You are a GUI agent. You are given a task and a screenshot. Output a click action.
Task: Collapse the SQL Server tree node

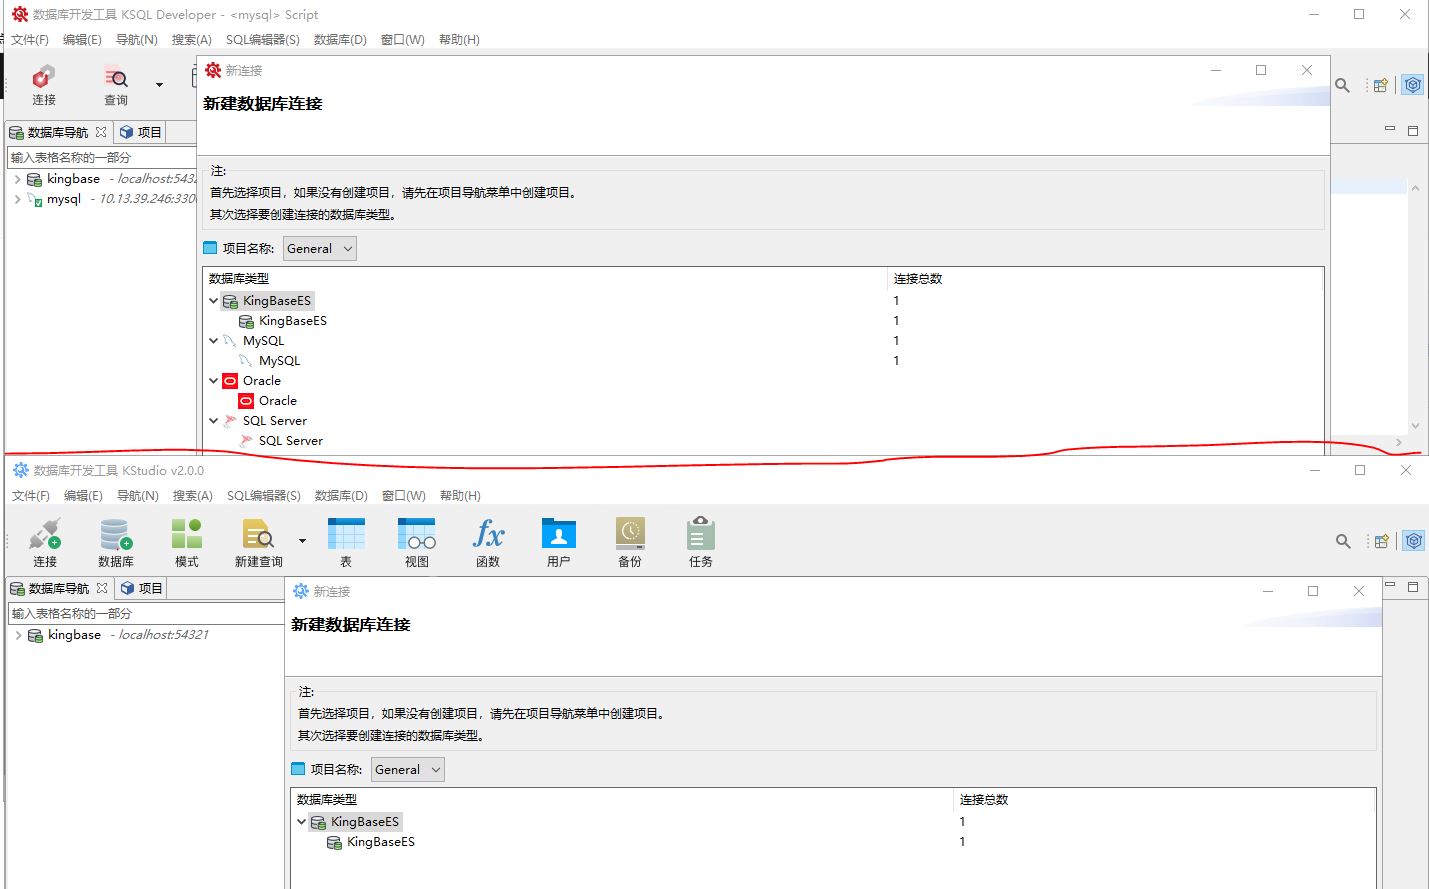(x=214, y=421)
